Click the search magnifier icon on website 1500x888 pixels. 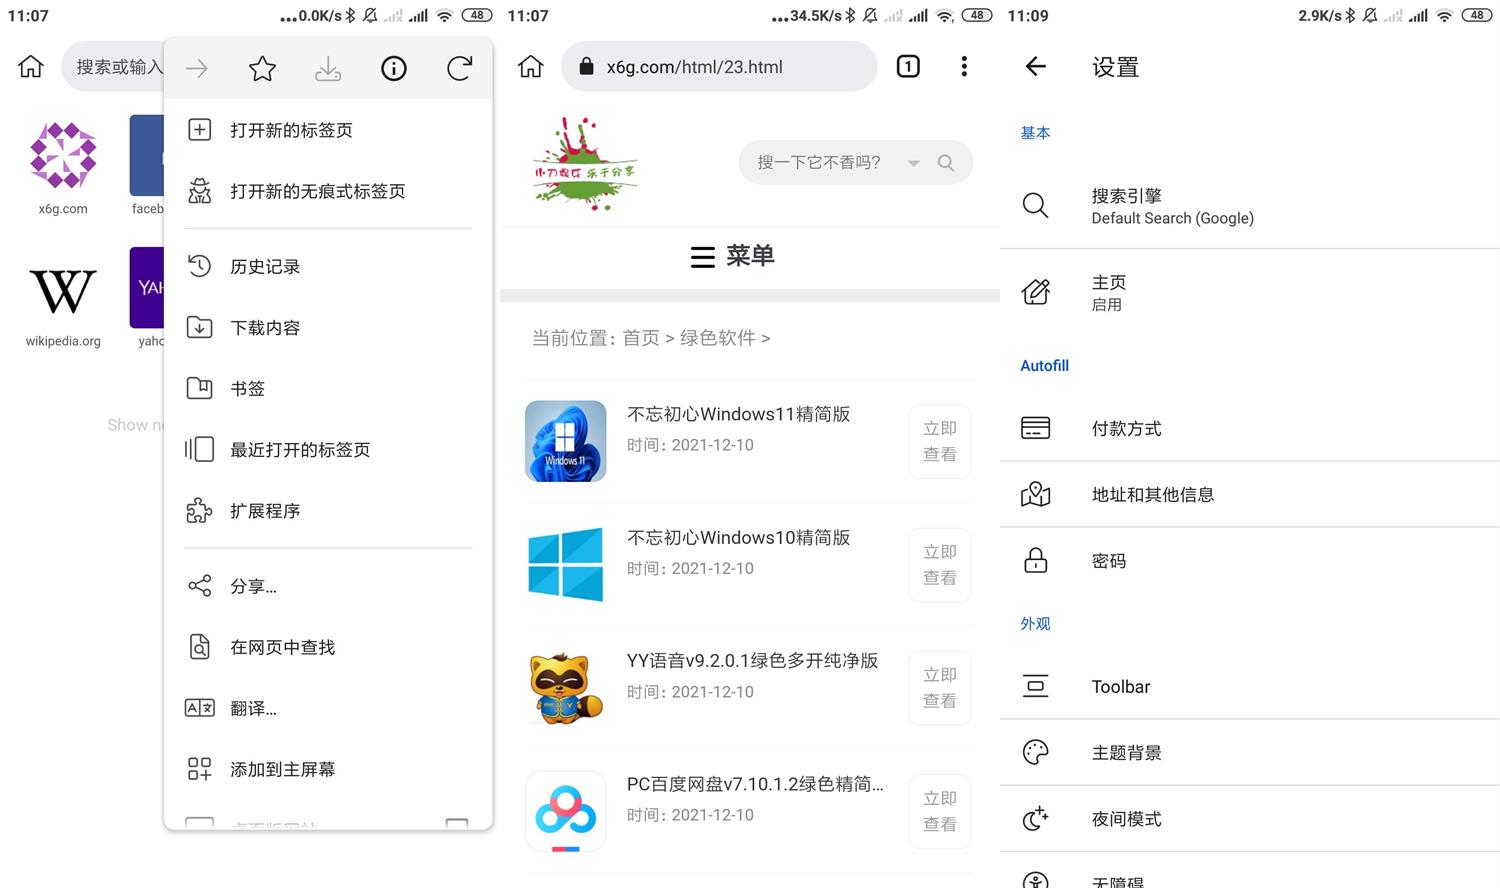pyautogui.click(x=946, y=163)
